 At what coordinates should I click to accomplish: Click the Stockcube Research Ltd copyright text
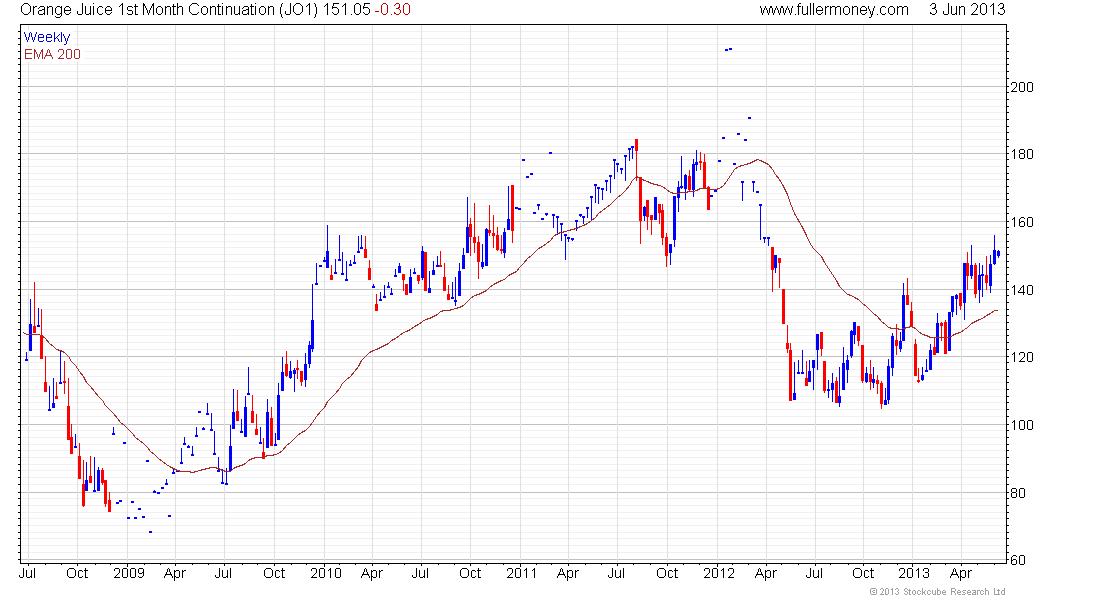937,592
